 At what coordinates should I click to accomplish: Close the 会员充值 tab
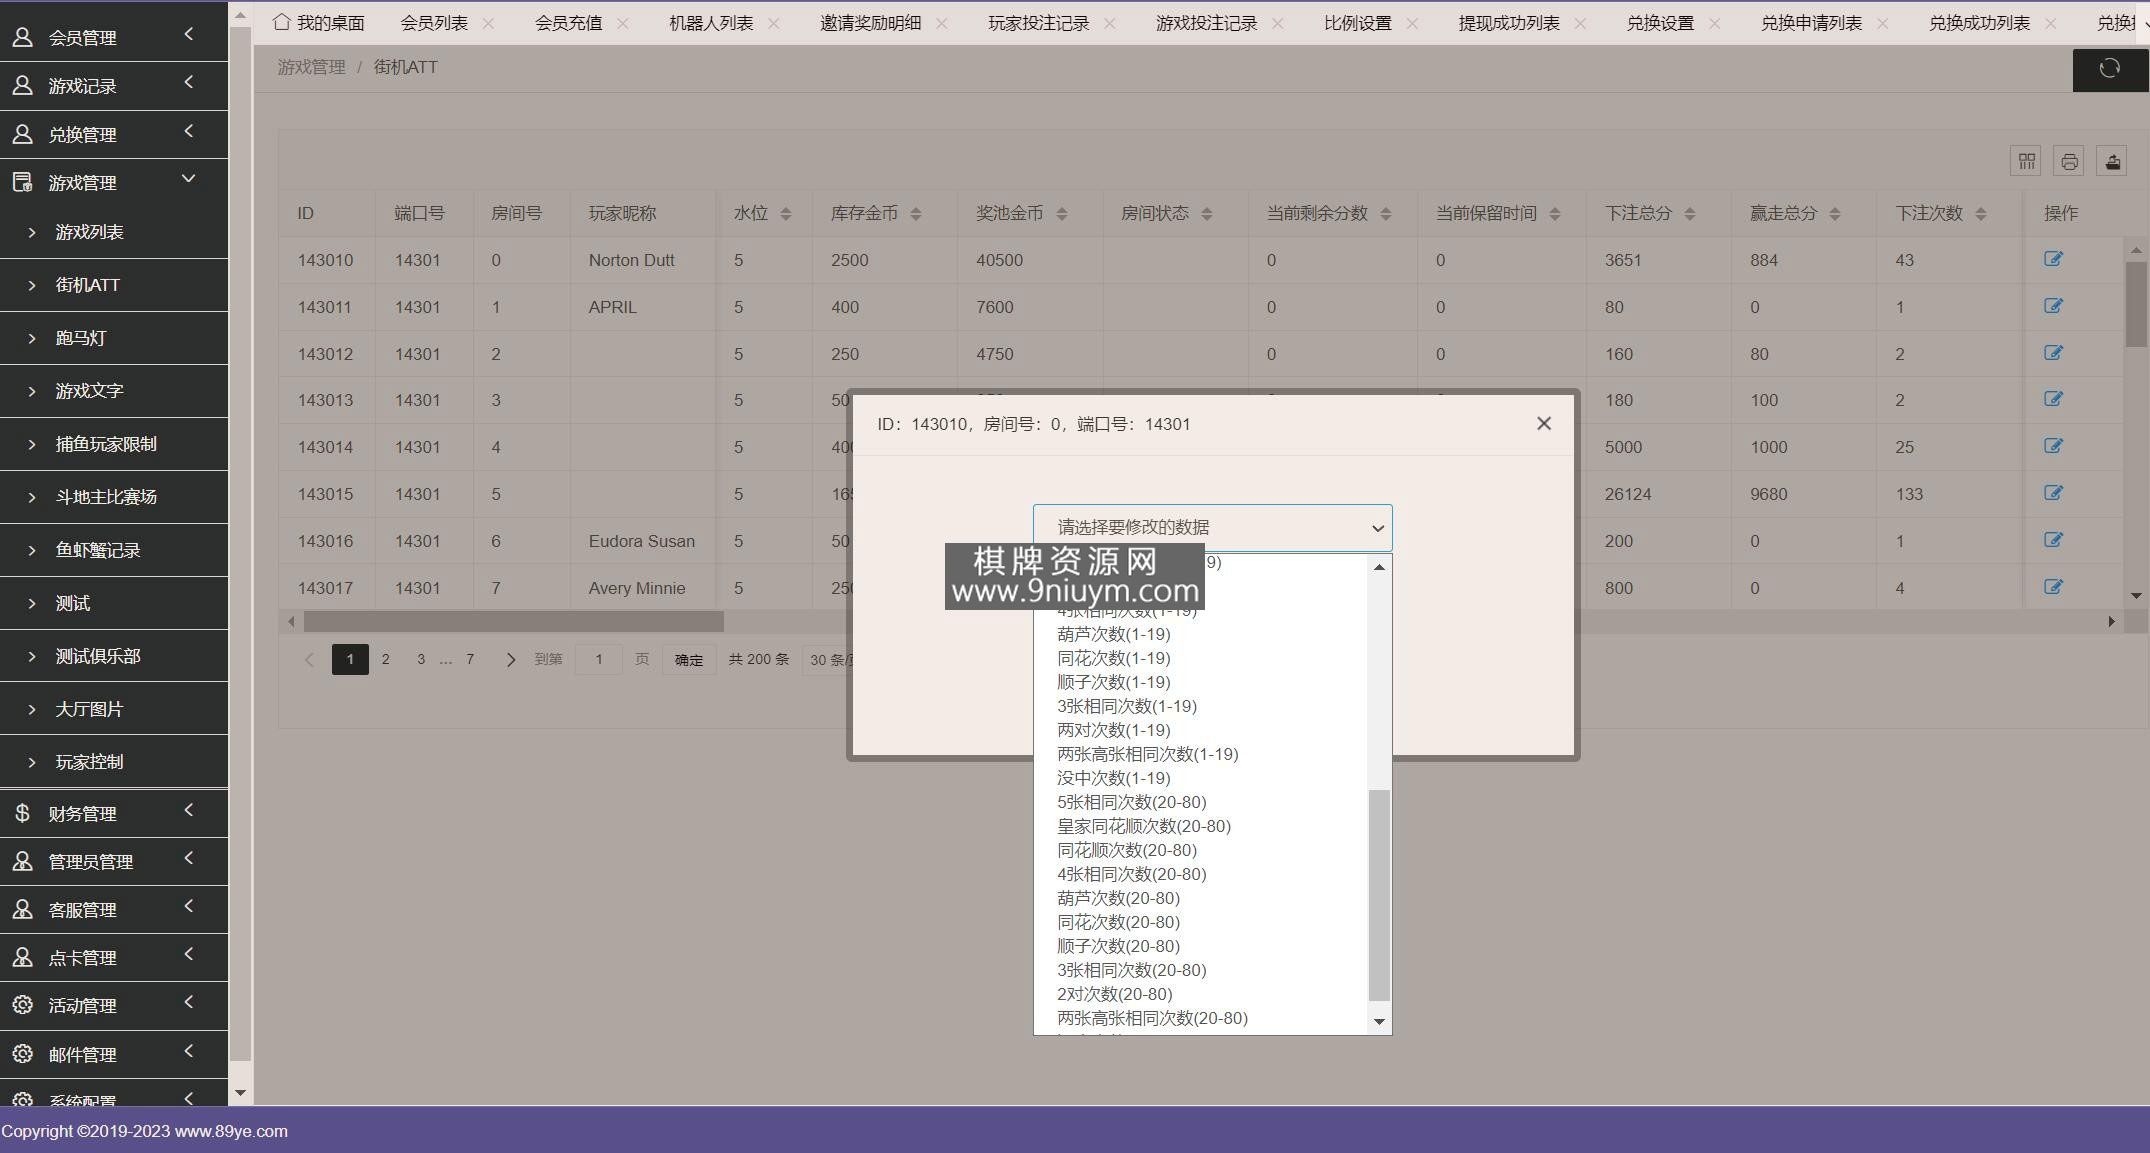(622, 23)
